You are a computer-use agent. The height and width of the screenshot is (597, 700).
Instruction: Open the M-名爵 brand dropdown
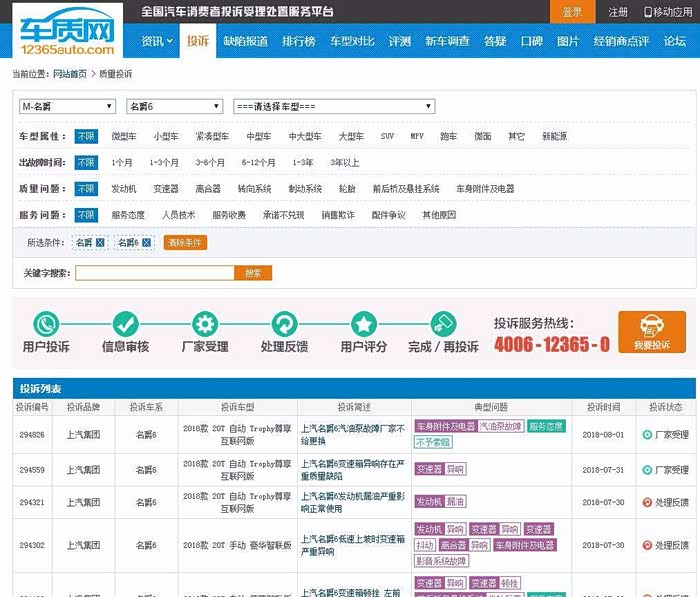pyautogui.click(x=67, y=106)
